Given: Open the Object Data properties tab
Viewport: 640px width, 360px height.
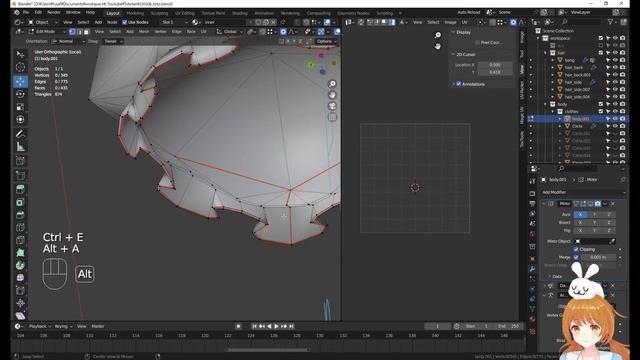Looking at the screenshot, I should [532, 309].
